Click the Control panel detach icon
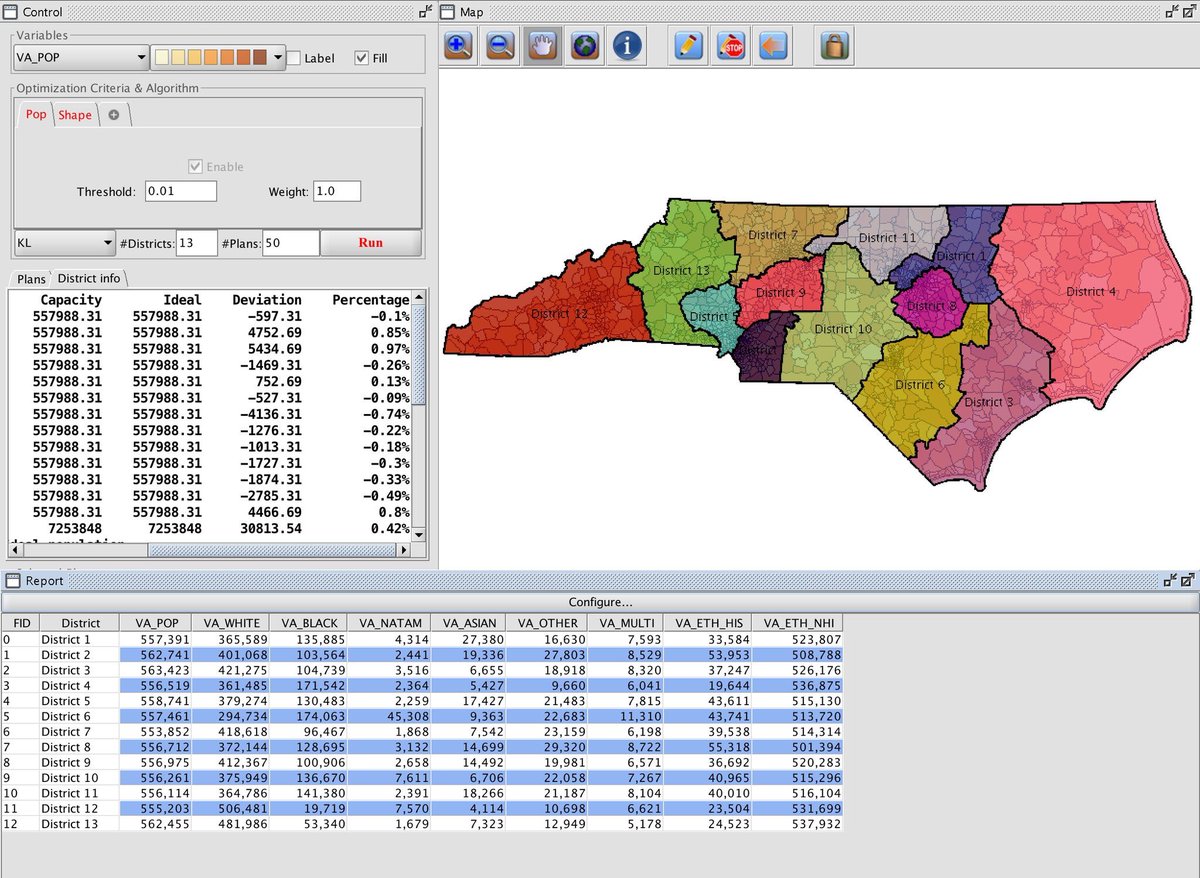The width and height of the screenshot is (1200, 878). pyautogui.click(x=425, y=12)
